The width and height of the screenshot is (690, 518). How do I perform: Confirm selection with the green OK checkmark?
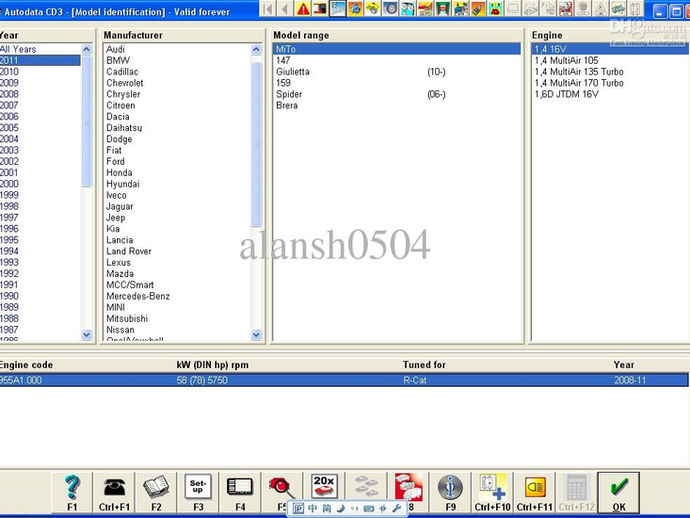[619, 492]
